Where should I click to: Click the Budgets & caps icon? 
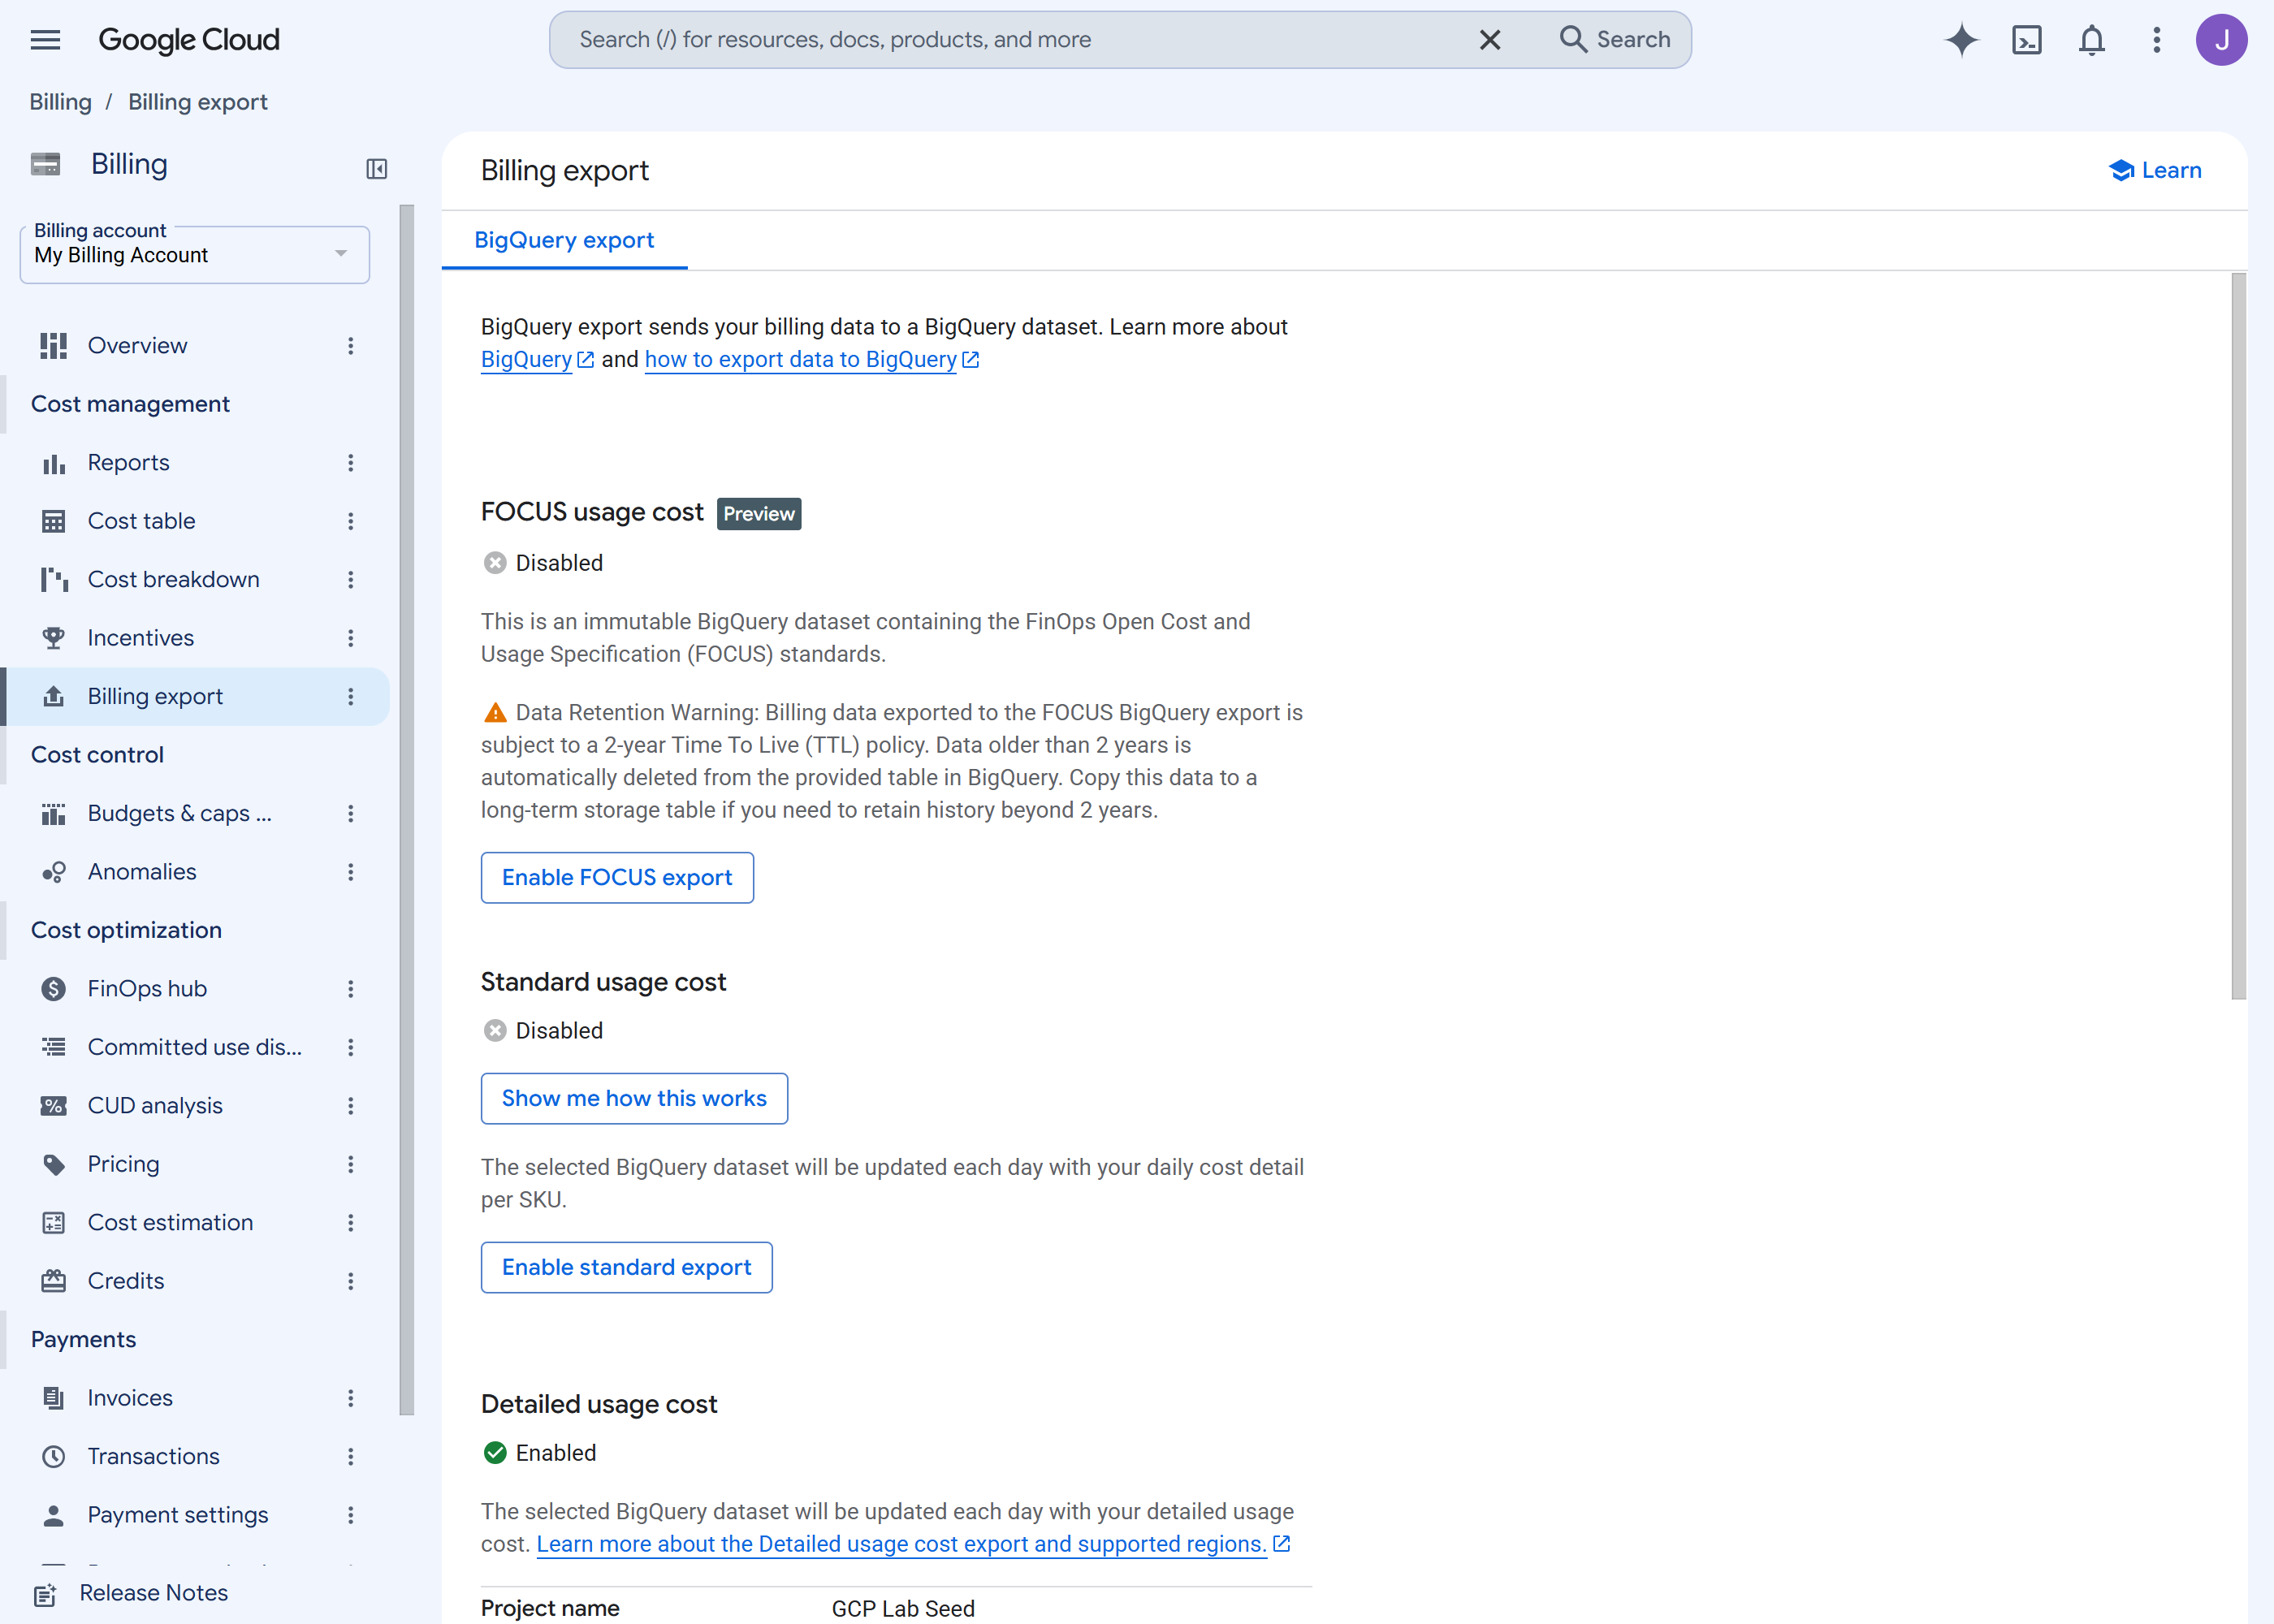(x=53, y=814)
